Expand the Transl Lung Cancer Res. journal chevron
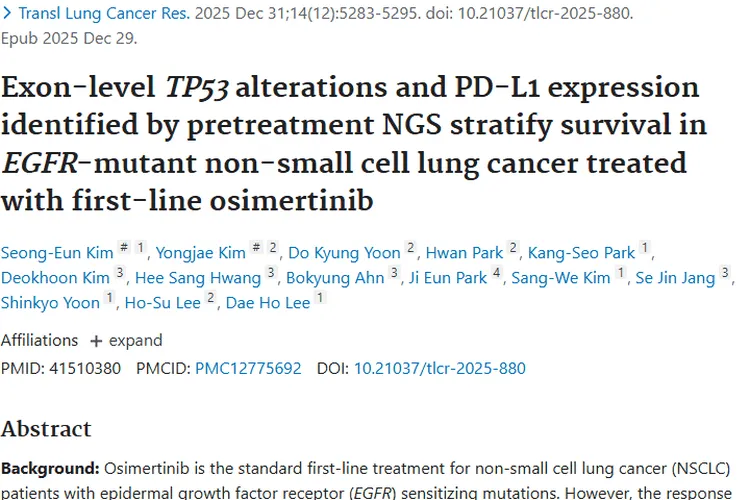Screen dimensions: 750x500 click(x=7, y=16)
